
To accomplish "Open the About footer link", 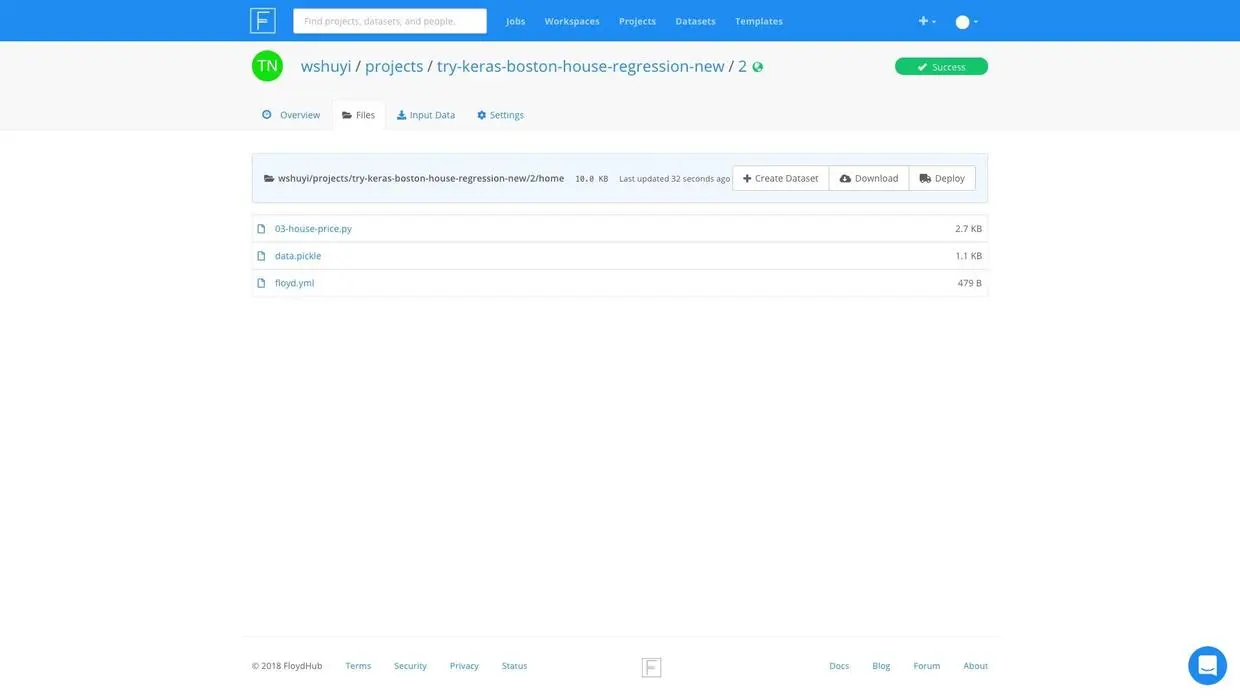I will point(975,666).
